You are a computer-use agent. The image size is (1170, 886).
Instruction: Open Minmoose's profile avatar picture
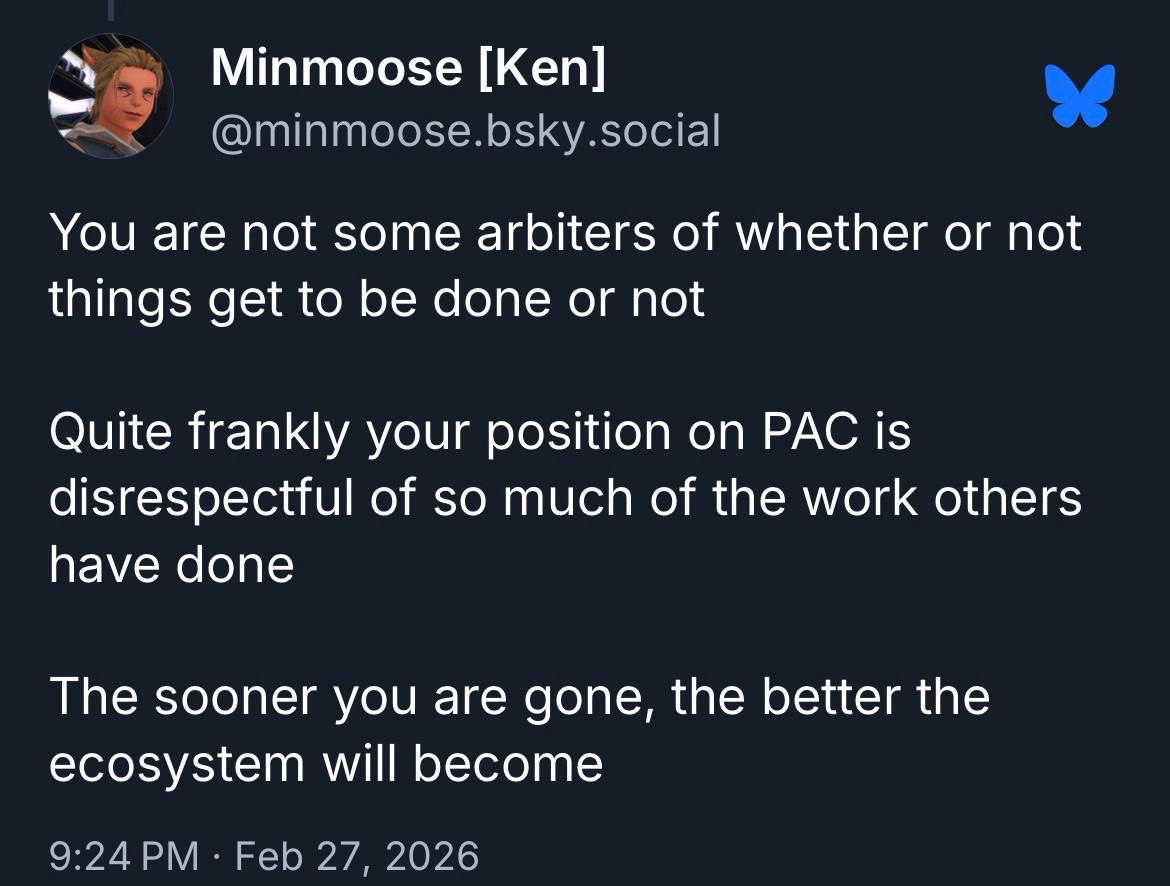(x=110, y=96)
